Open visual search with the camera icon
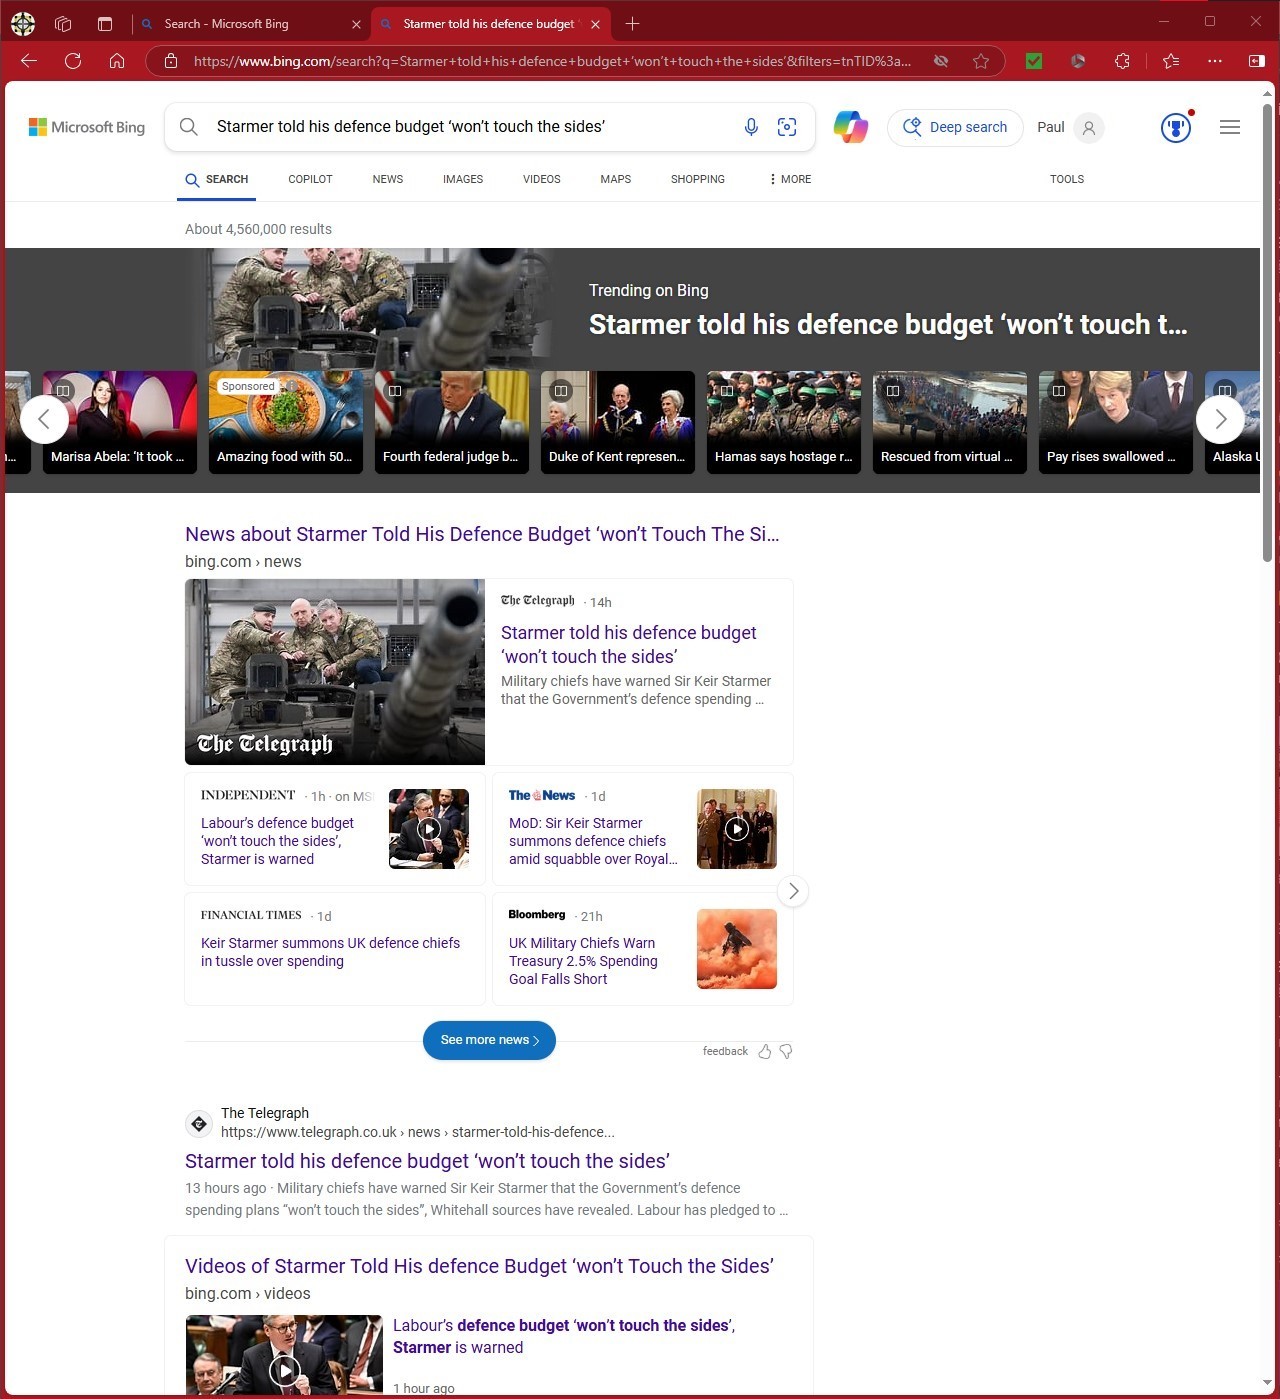 [787, 127]
